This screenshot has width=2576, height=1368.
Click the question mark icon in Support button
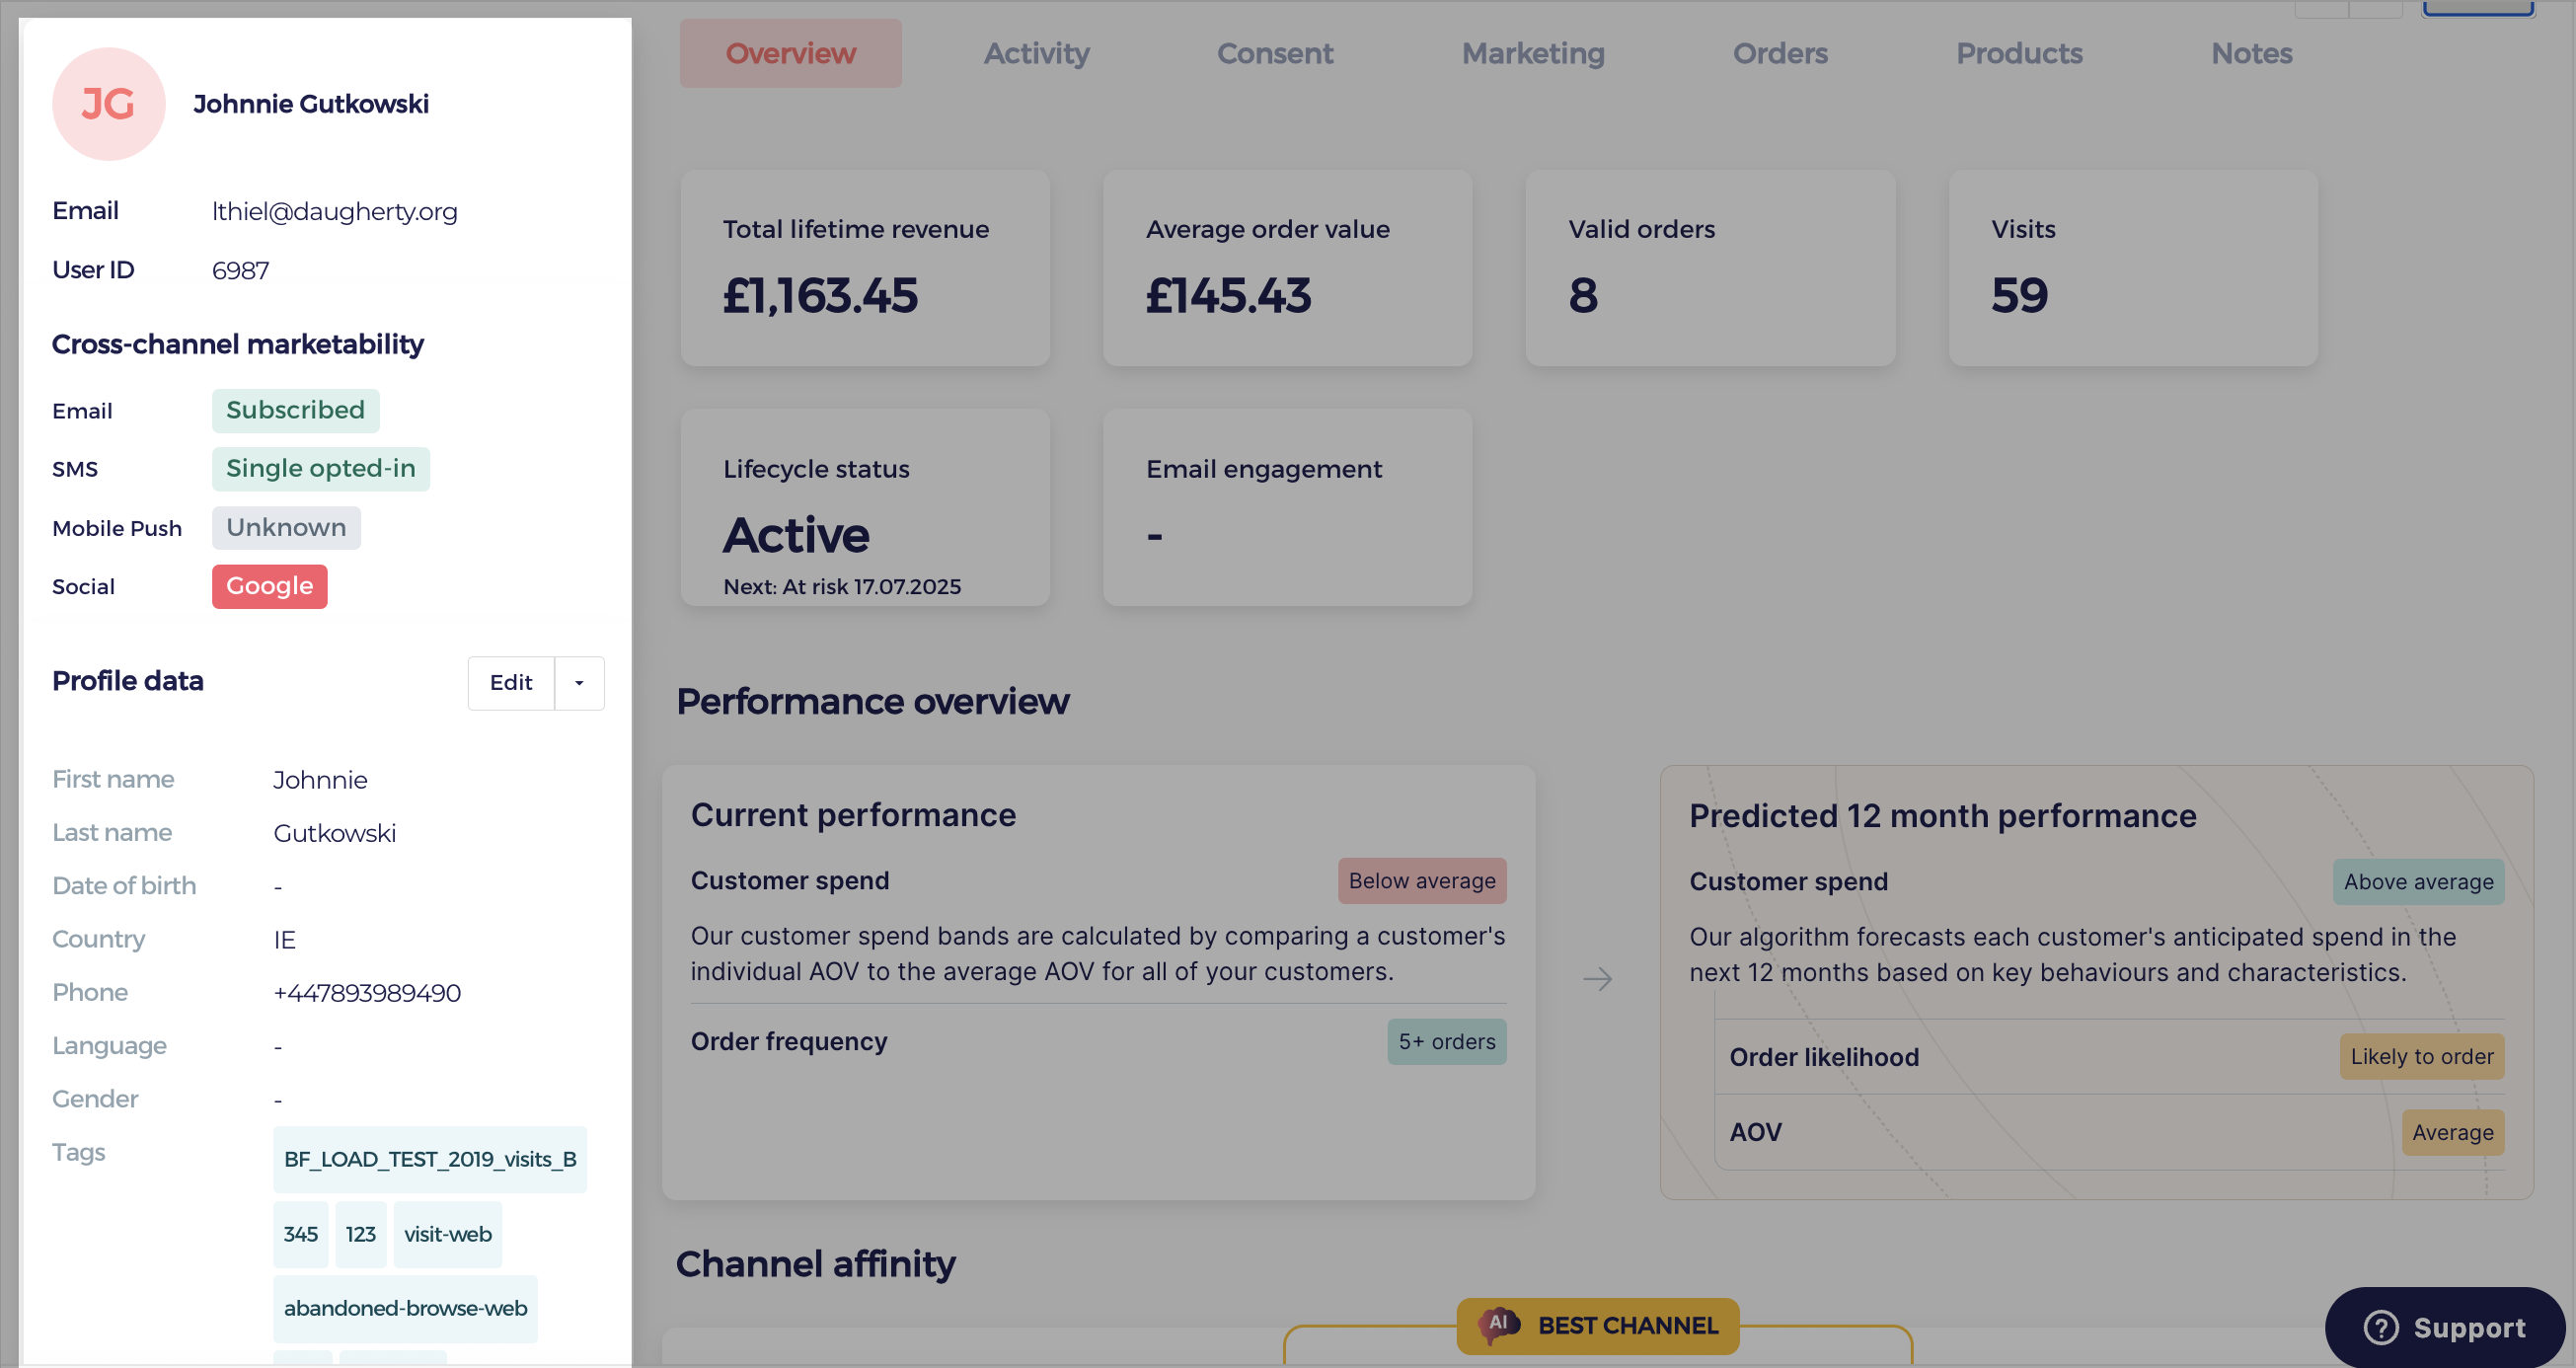[x=2381, y=1327]
